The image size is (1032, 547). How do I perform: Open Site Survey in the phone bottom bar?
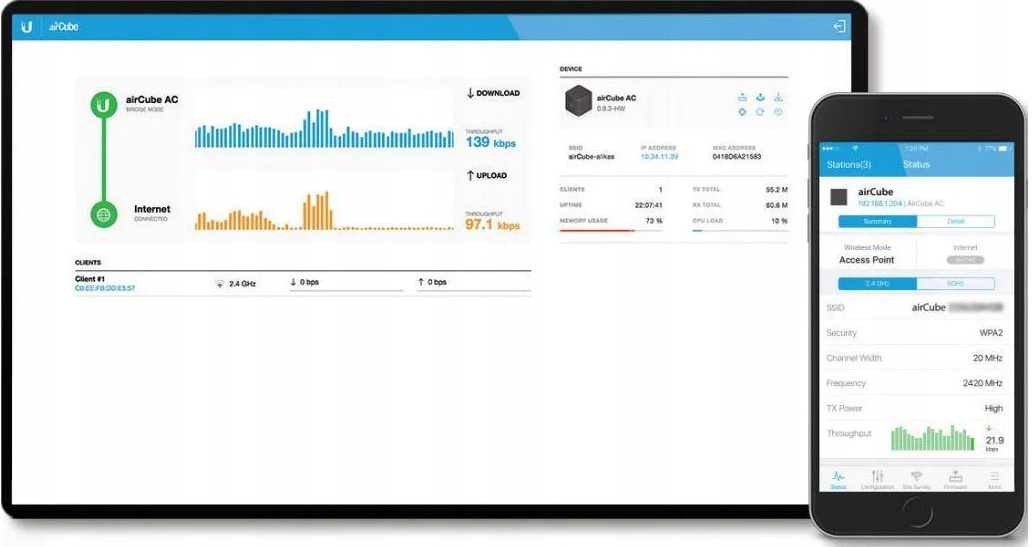click(916, 479)
